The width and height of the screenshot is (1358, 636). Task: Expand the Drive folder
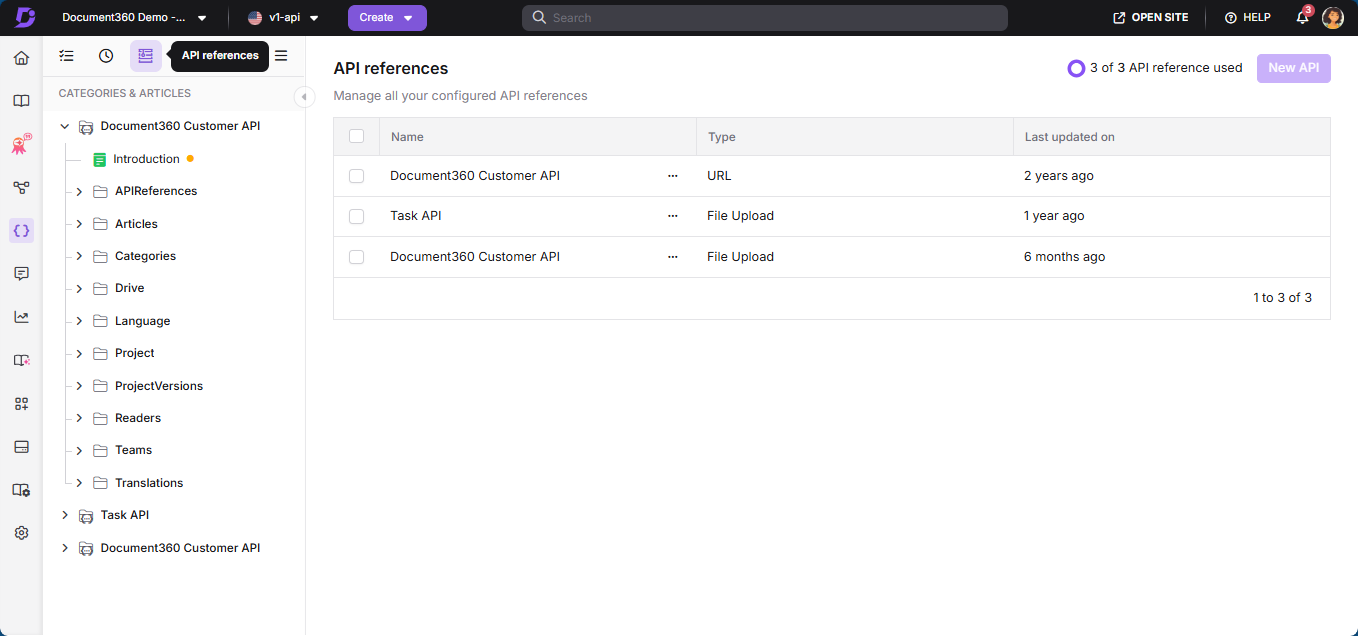79,288
